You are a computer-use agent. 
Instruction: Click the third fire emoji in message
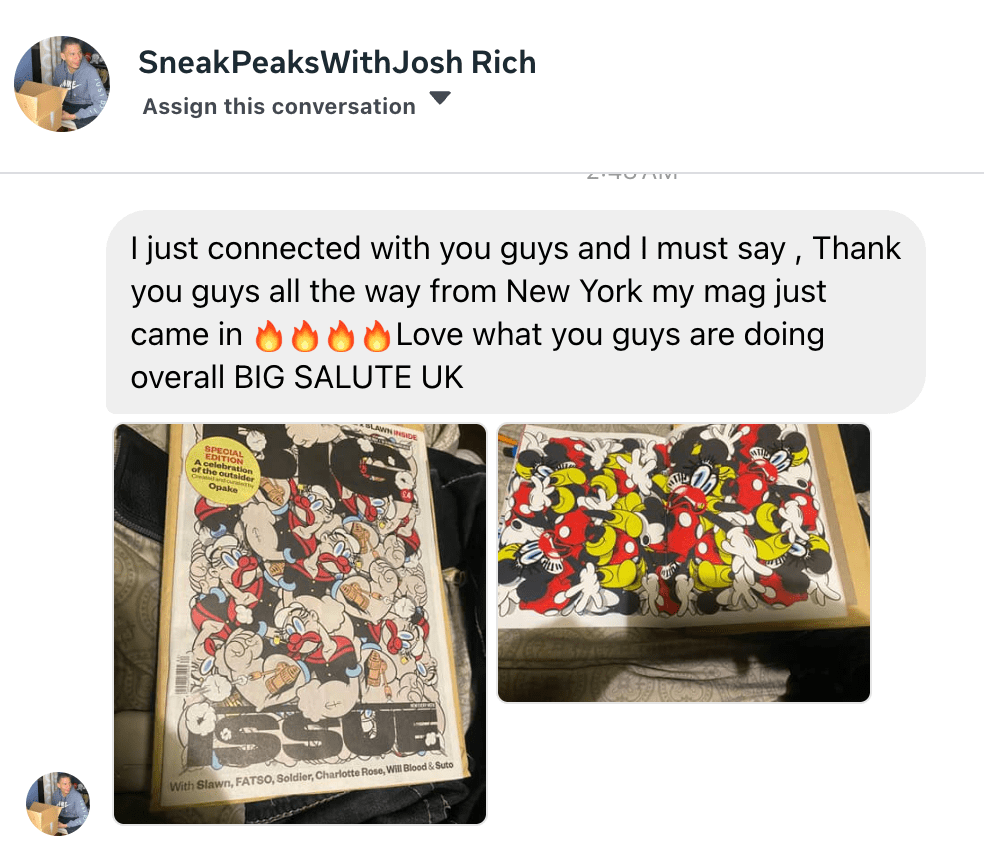[341, 336]
